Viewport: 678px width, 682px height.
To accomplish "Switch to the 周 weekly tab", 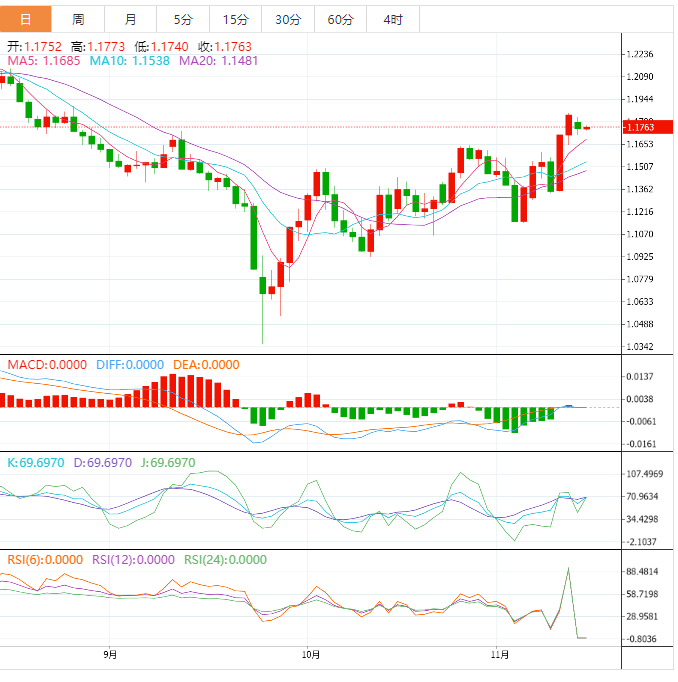I will [x=78, y=20].
